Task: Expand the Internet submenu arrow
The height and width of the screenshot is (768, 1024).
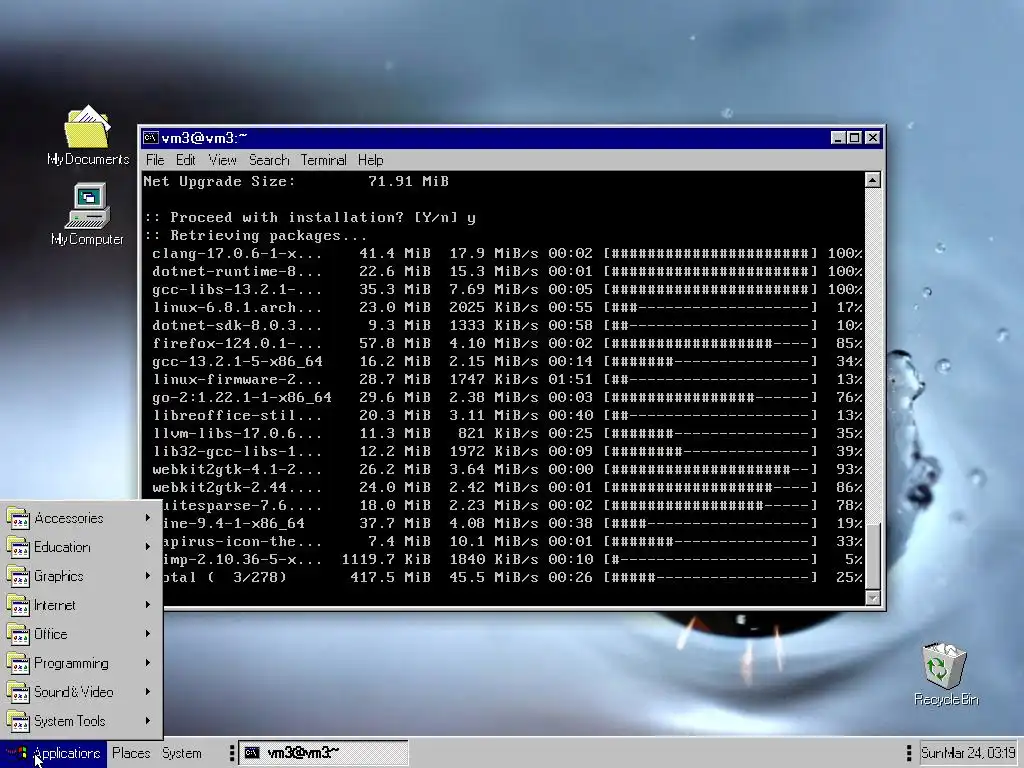Action: coord(148,605)
